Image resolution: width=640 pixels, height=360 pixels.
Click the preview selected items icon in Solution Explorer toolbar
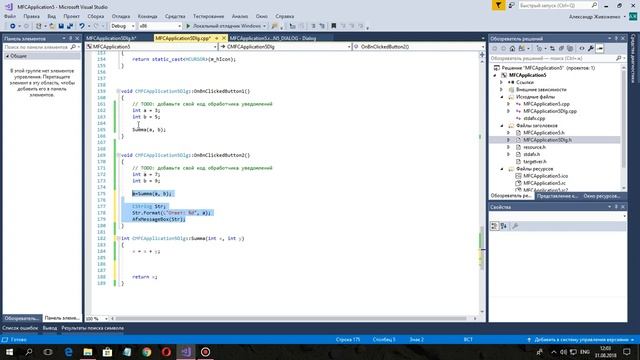pos(600,49)
